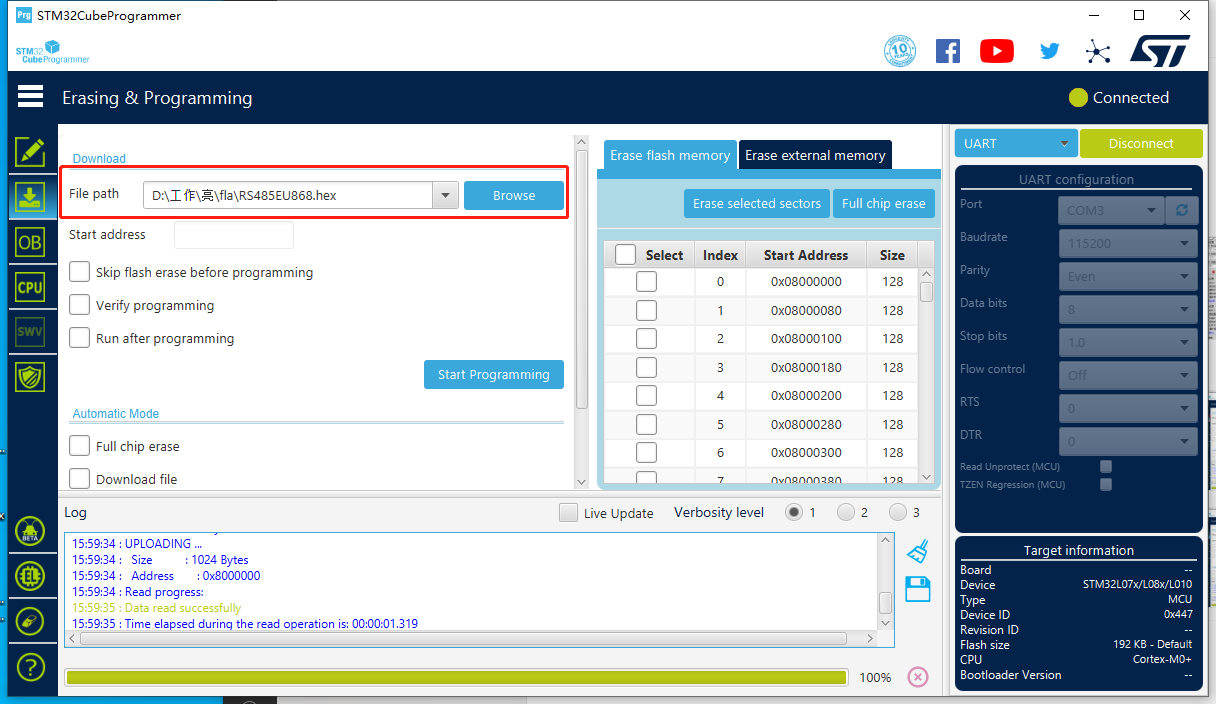Open the COM3 port dropdown

click(1111, 210)
